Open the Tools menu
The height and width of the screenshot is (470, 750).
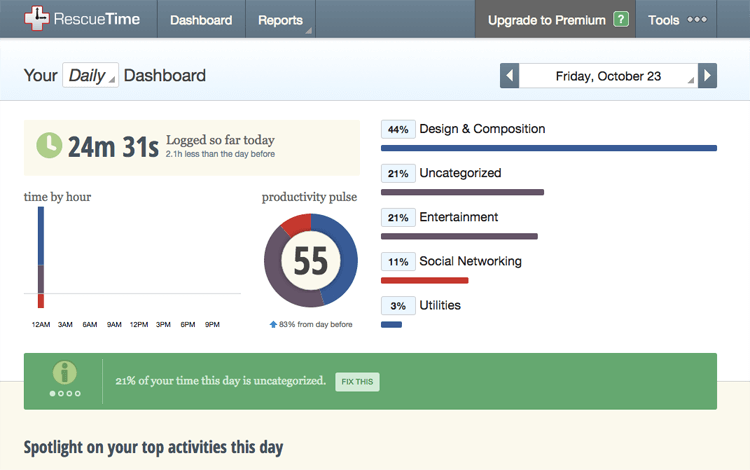[676, 20]
